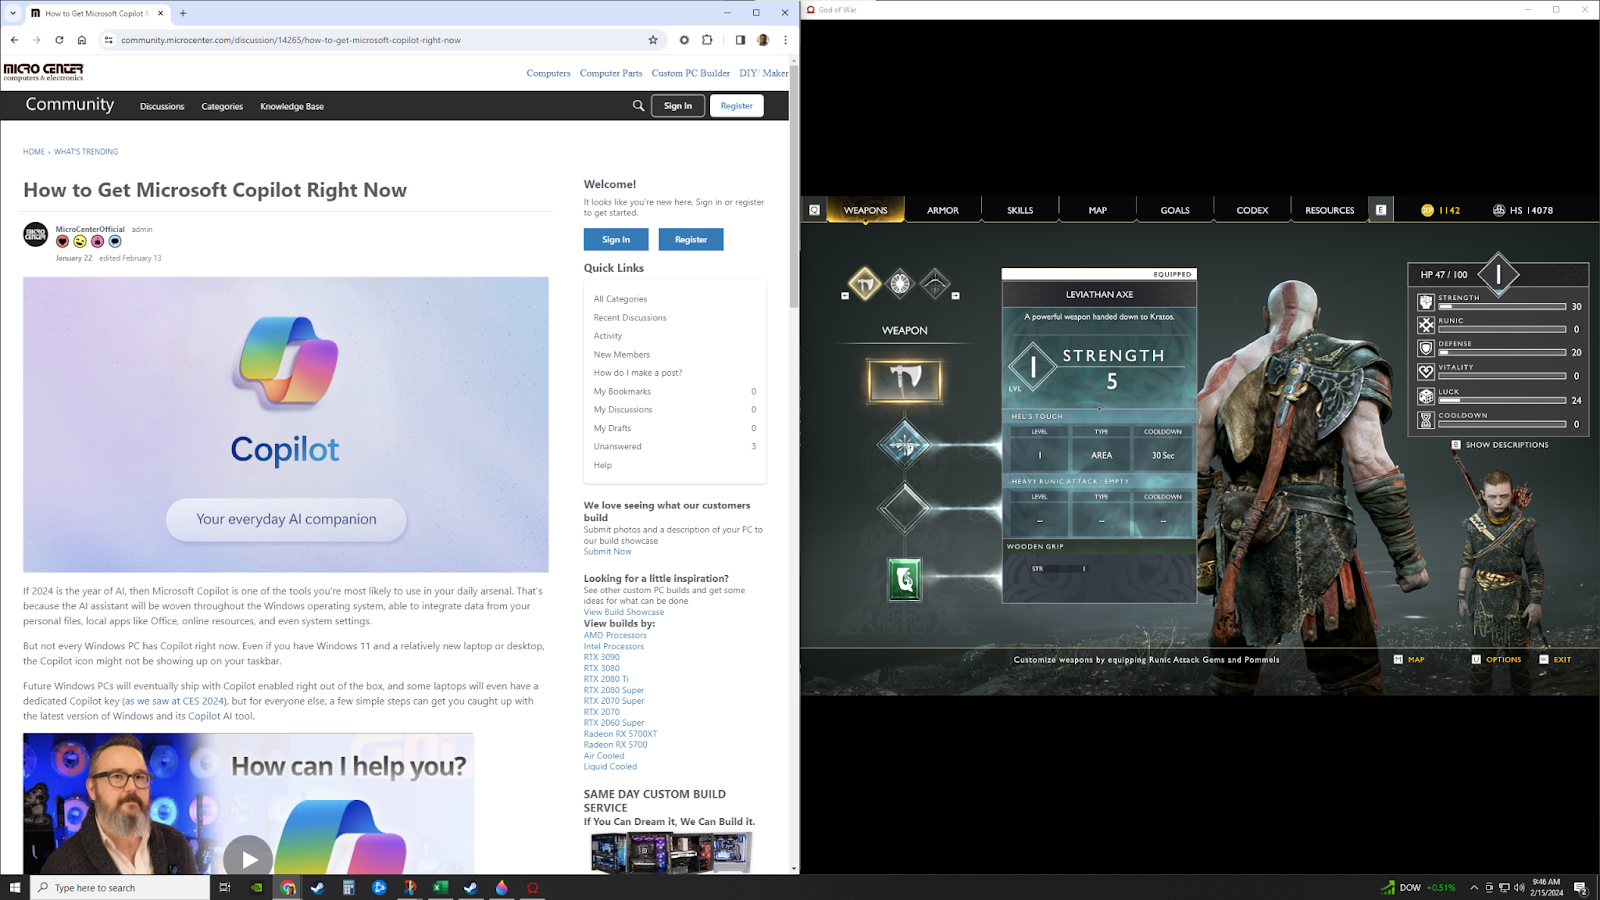
Task: Switch to the Armor tab
Action: [x=943, y=210]
